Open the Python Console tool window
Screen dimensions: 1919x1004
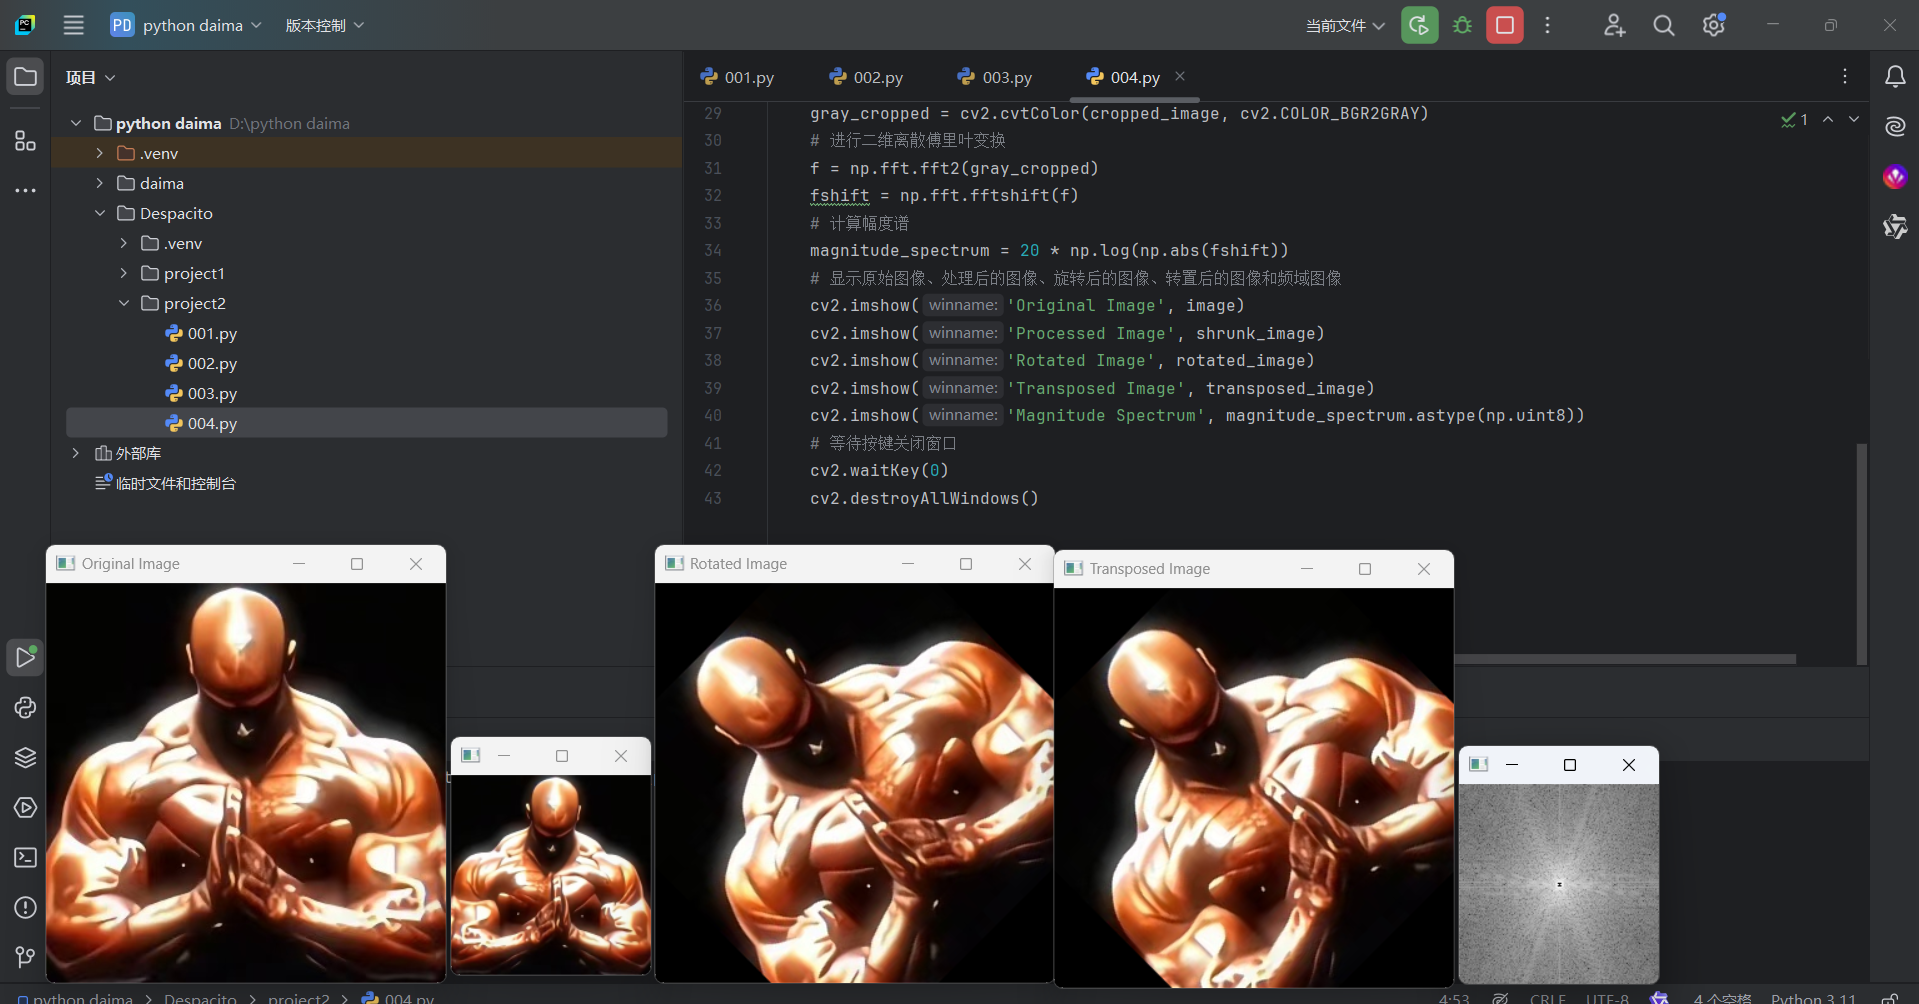(25, 707)
